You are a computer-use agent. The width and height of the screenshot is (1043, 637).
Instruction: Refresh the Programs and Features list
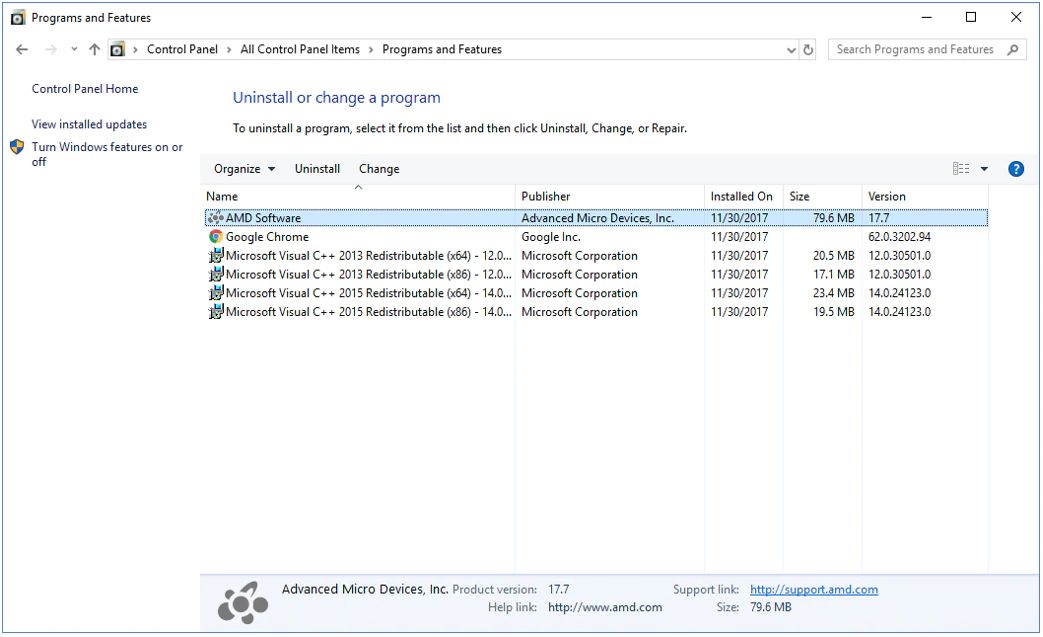pos(808,50)
